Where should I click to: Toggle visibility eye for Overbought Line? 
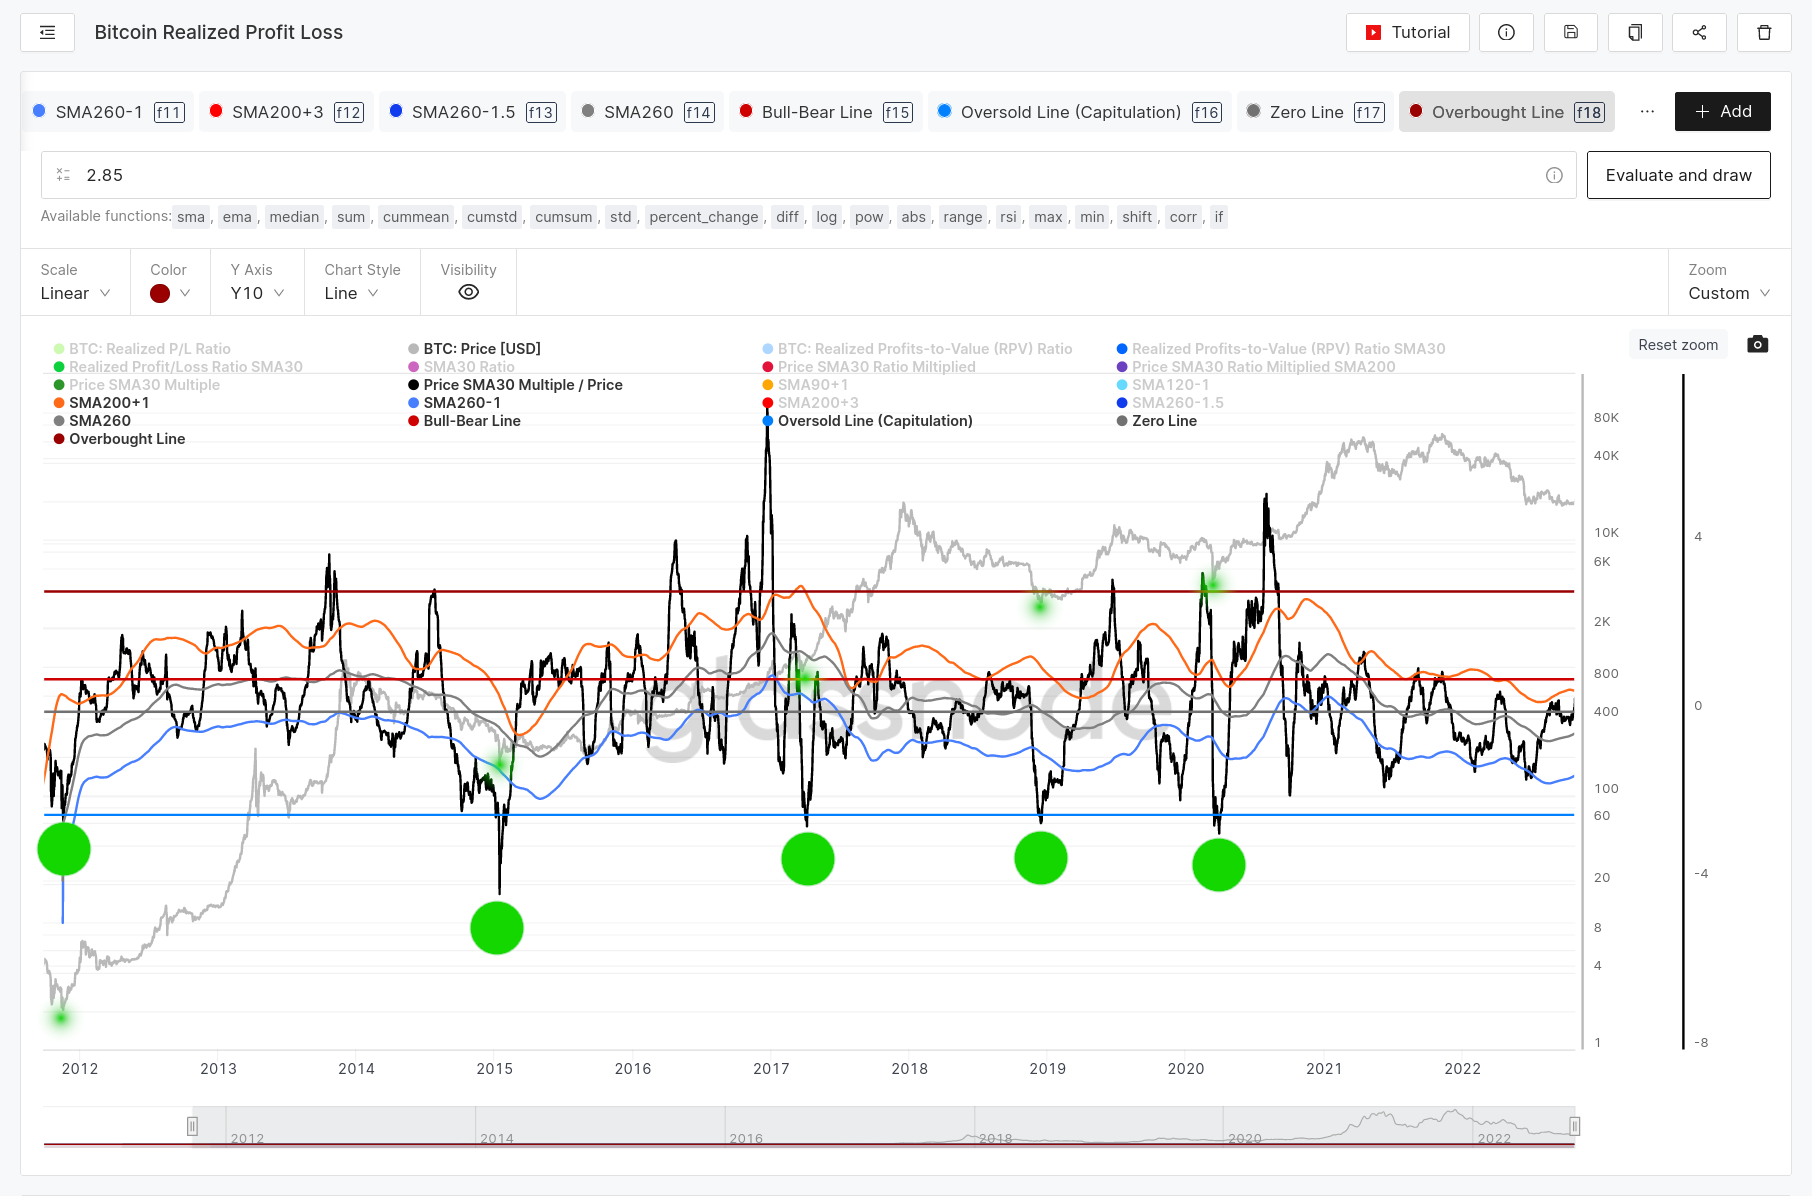point(468,293)
